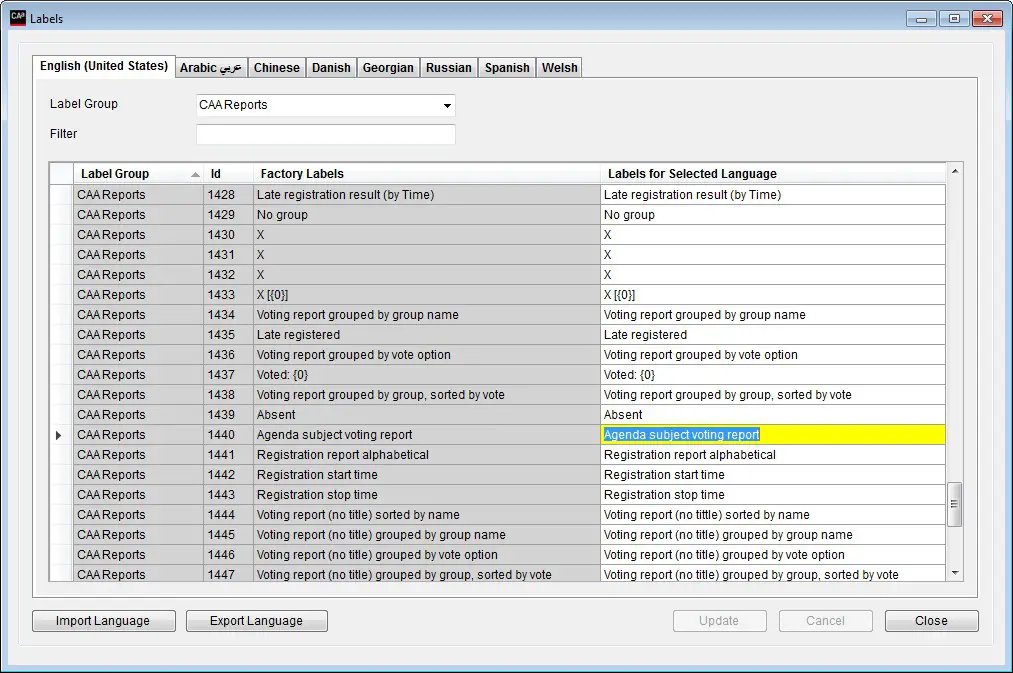1013x673 pixels.
Task: Sort the grid by the Id column
Action: 217,173
